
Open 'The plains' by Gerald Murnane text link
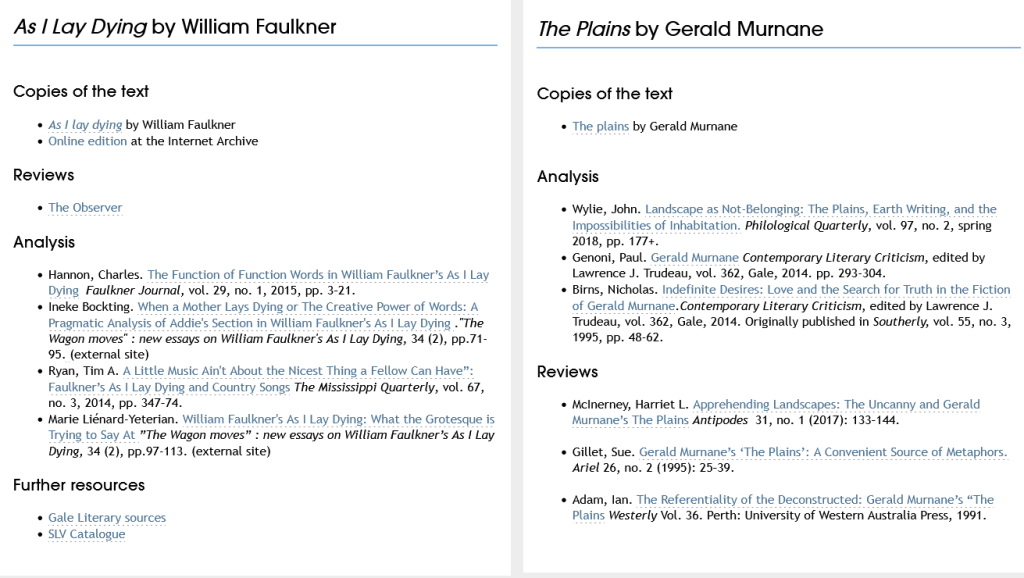point(600,127)
